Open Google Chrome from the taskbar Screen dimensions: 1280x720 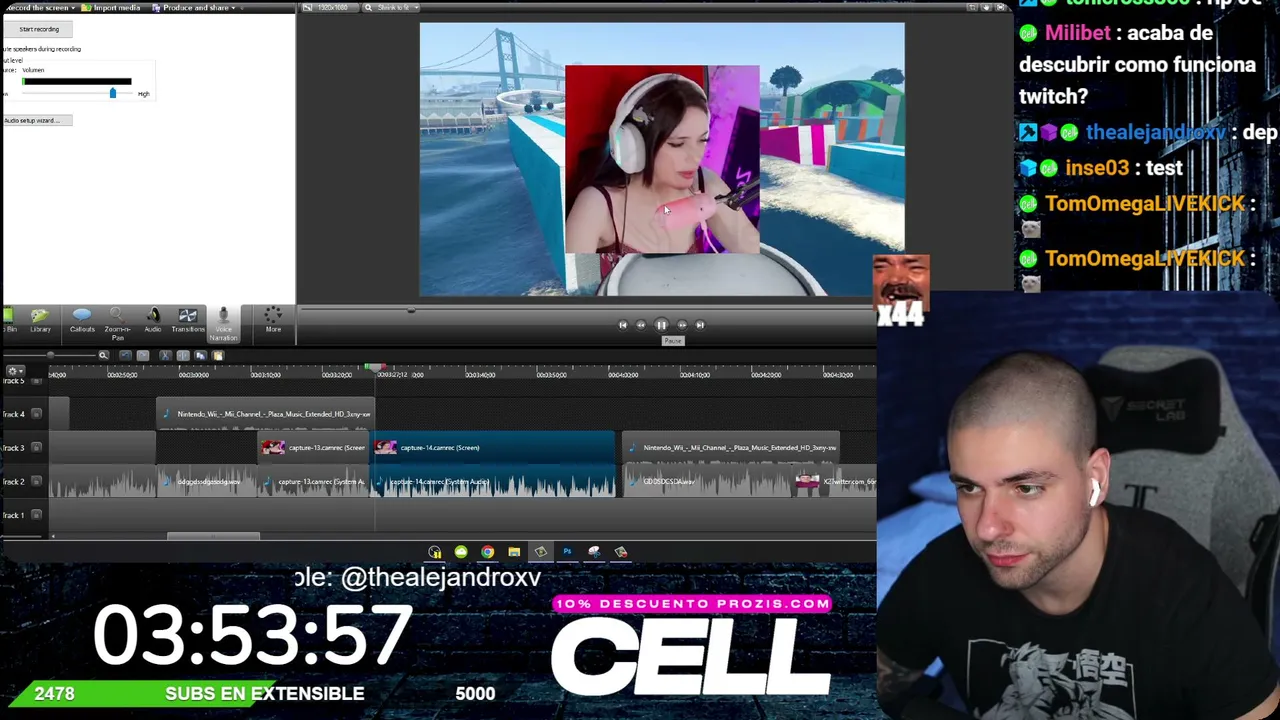[487, 552]
